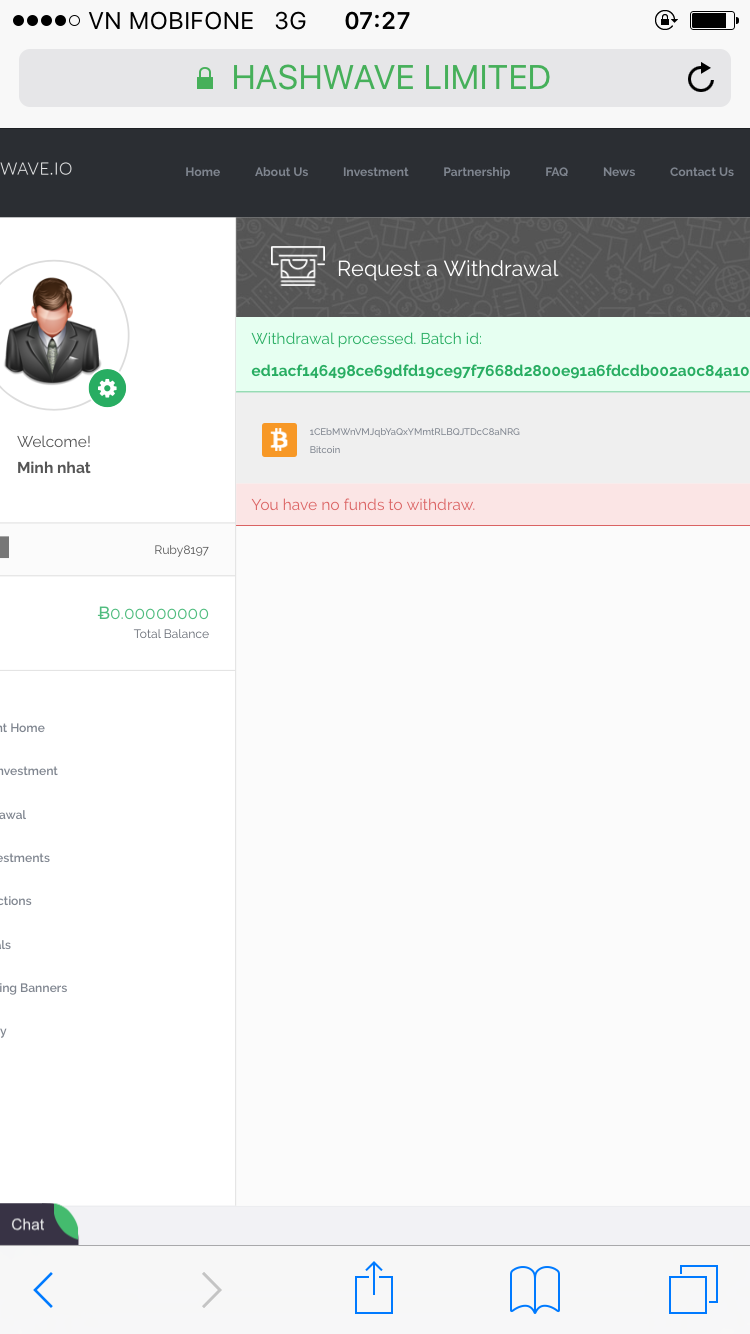Screen dimensions: 750x1334
Task: Go to Contact Us page
Action: [701, 172]
